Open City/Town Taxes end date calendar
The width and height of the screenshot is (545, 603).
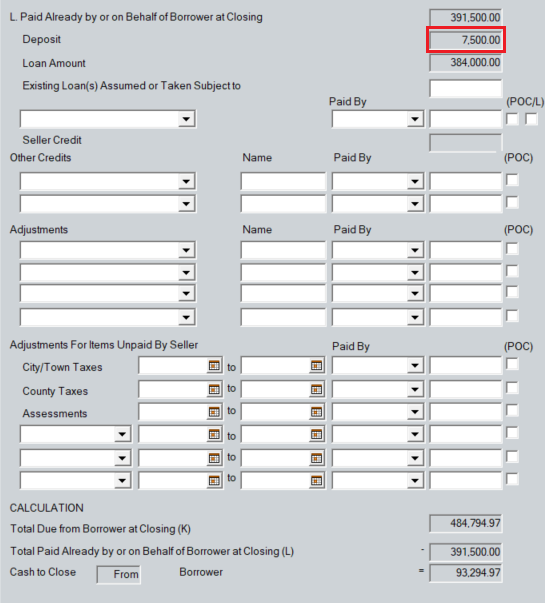(x=316, y=366)
